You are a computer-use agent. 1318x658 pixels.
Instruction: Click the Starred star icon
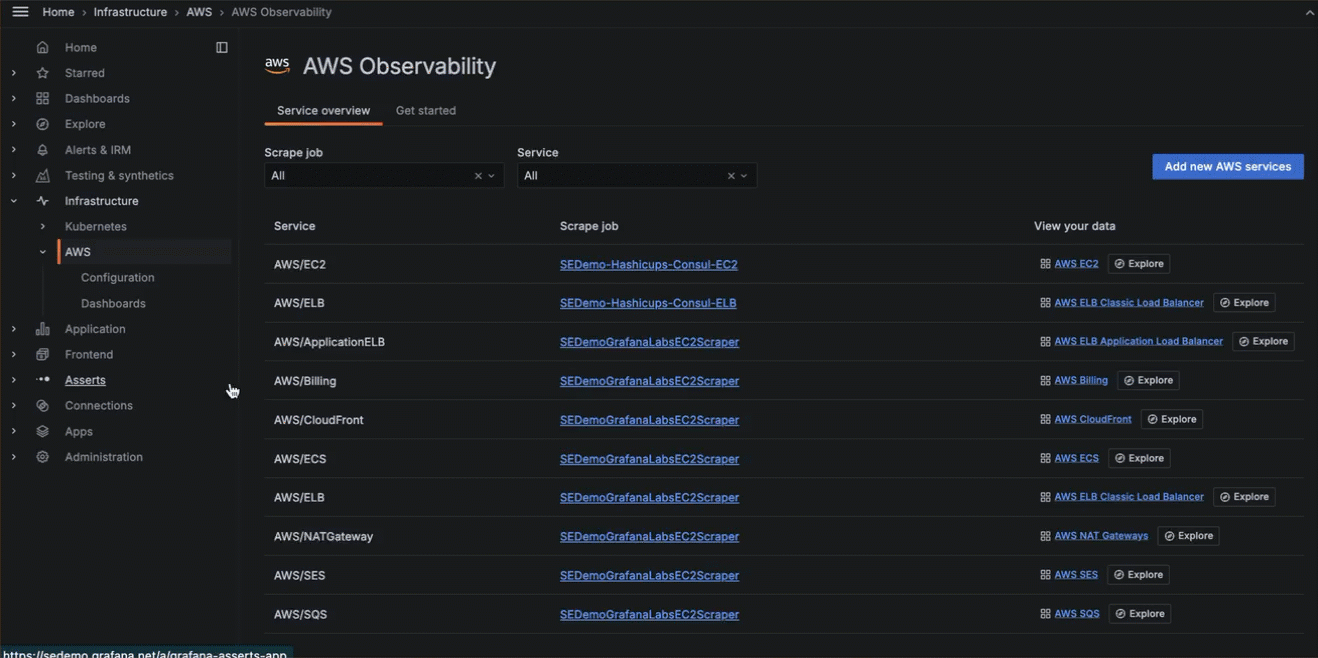coord(42,73)
